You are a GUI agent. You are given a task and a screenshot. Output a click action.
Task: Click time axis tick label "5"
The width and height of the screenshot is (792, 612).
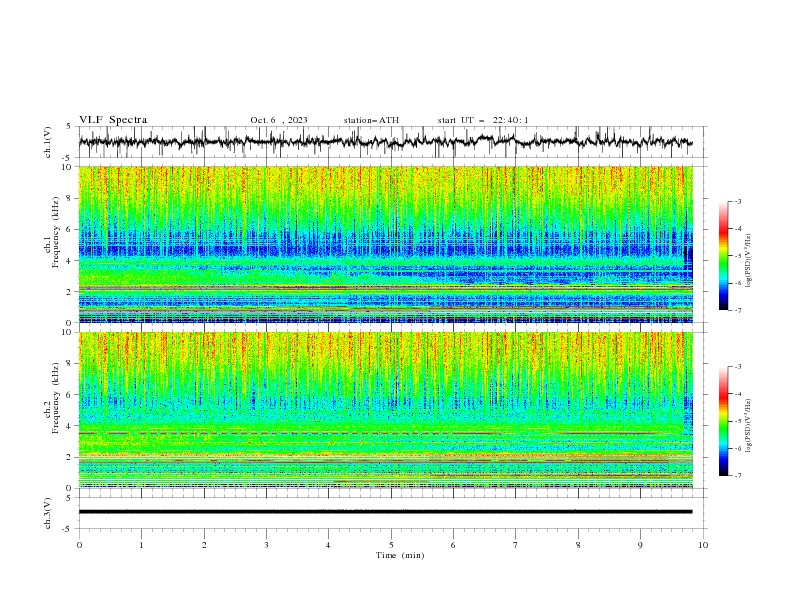pyautogui.click(x=391, y=545)
